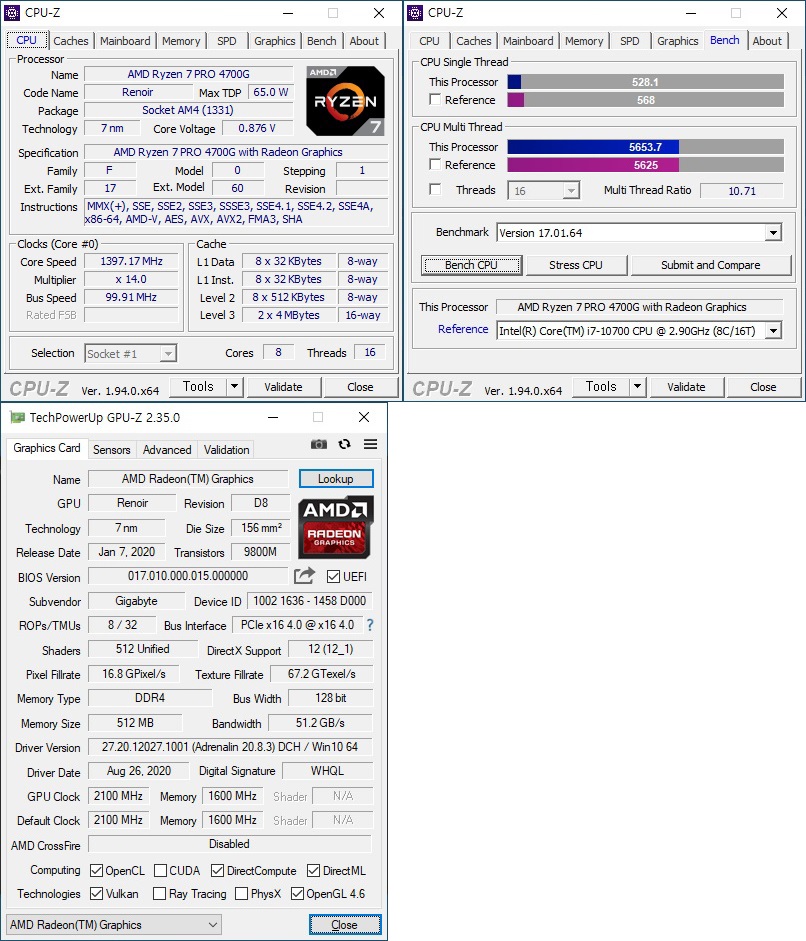The height and width of the screenshot is (941, 806).
Task: Toggle the Vulkan checkbox
Action: [x=96, y=894]
